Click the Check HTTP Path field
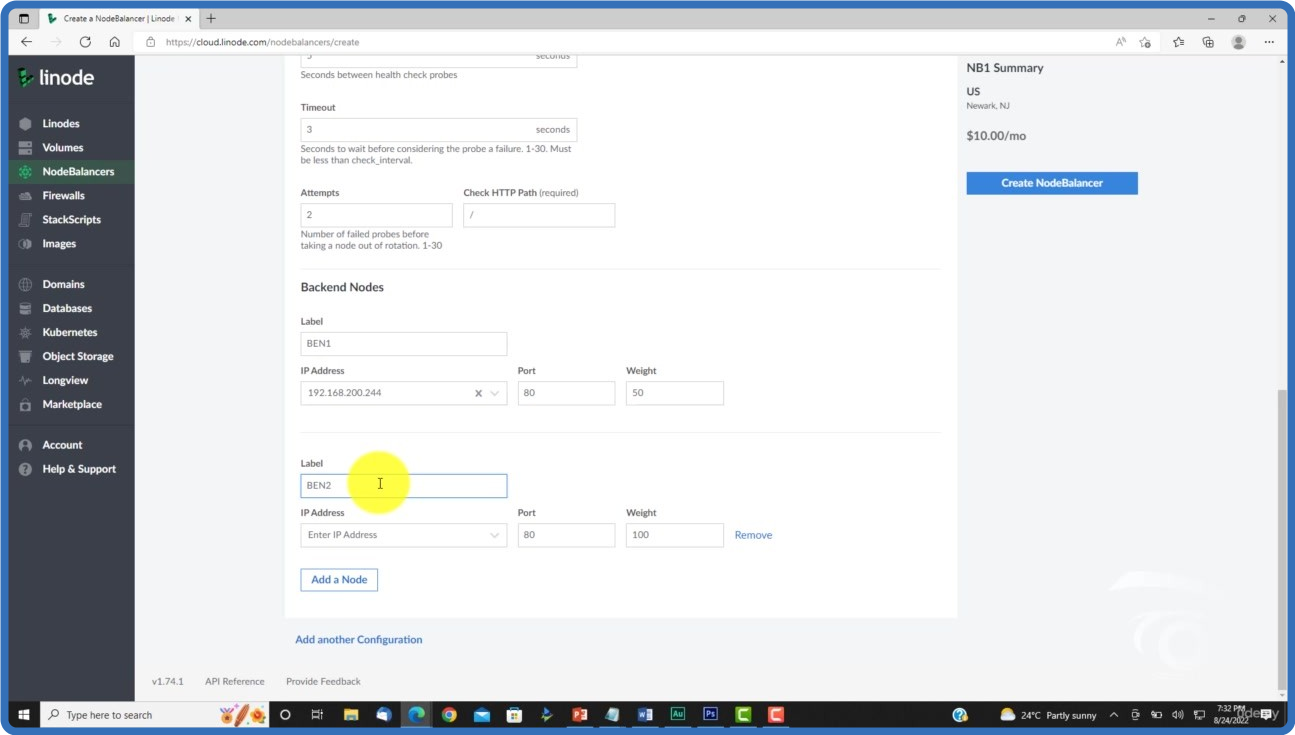 pyautogui.click(x=538, y=216)
